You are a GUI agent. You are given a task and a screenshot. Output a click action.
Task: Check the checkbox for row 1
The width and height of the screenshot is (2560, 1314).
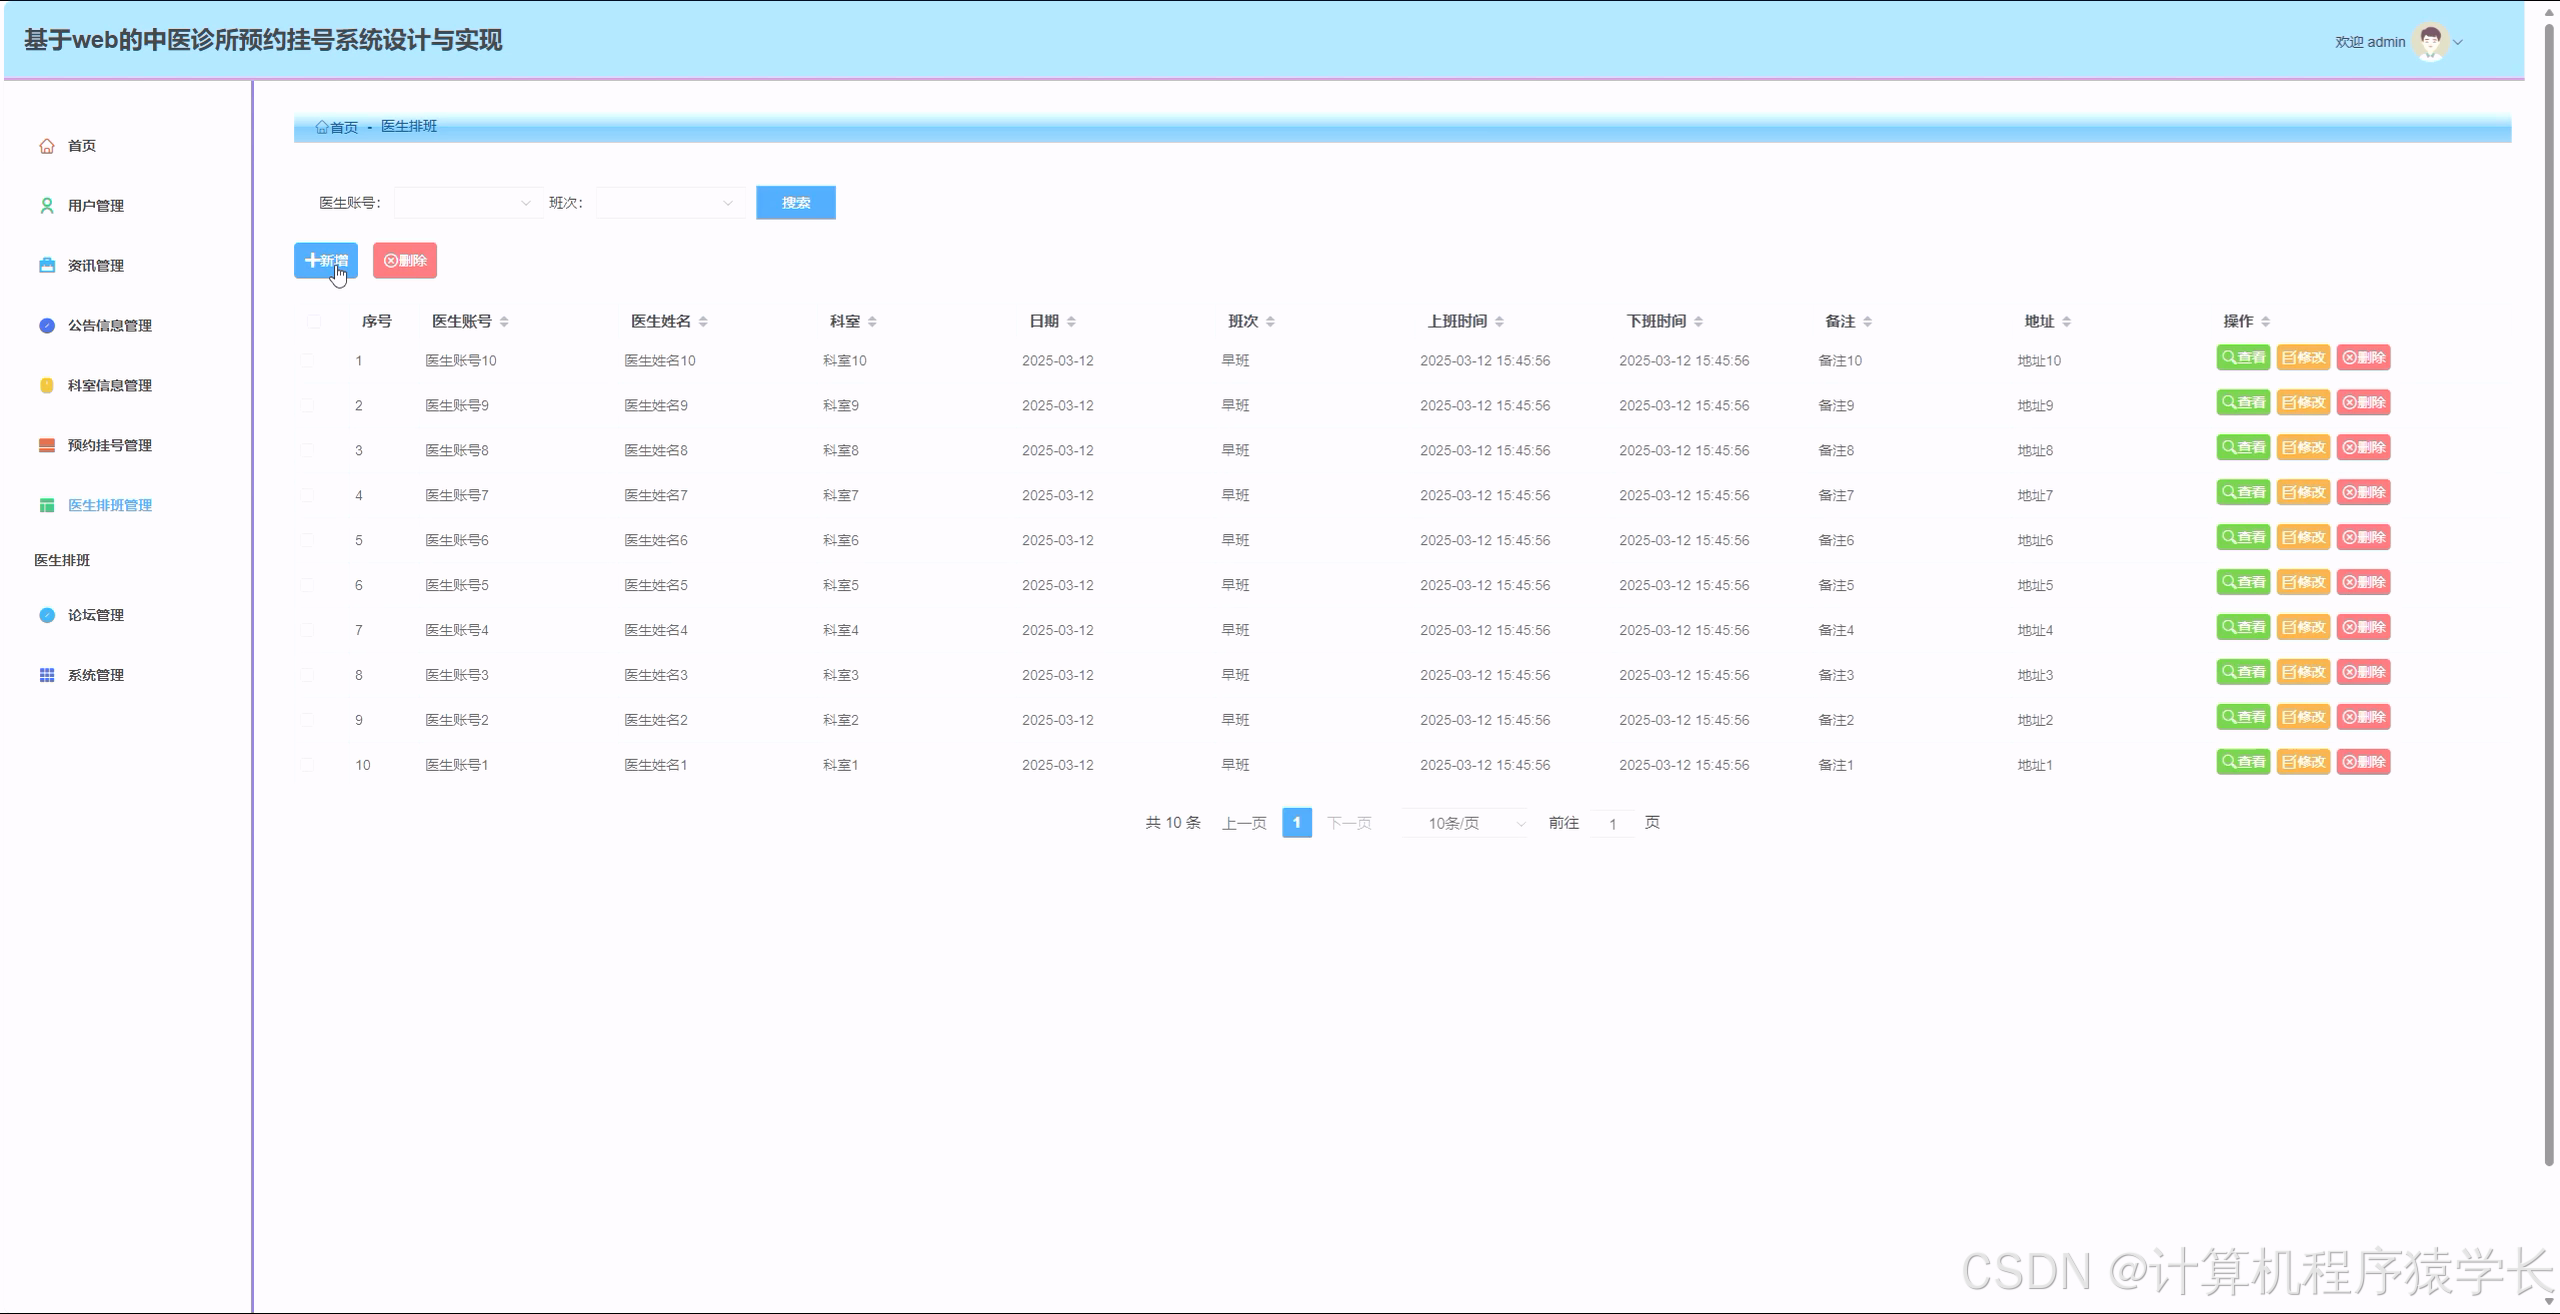click(307, 361)
